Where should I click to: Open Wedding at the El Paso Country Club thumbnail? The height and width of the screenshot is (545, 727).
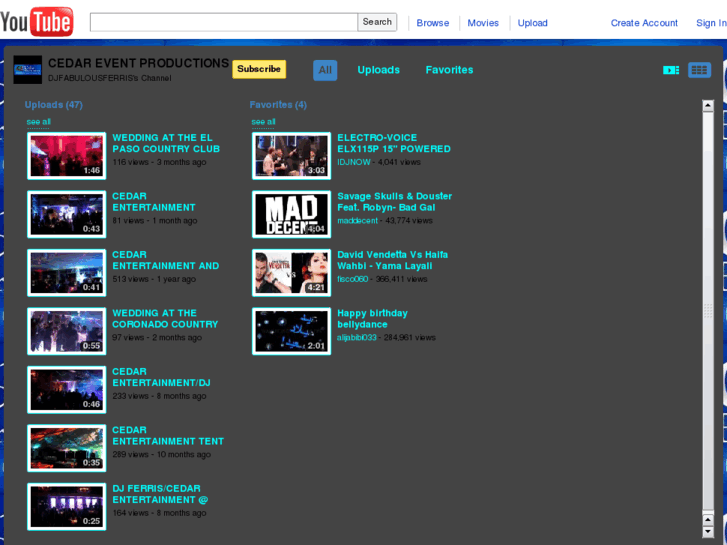point(67,156)
